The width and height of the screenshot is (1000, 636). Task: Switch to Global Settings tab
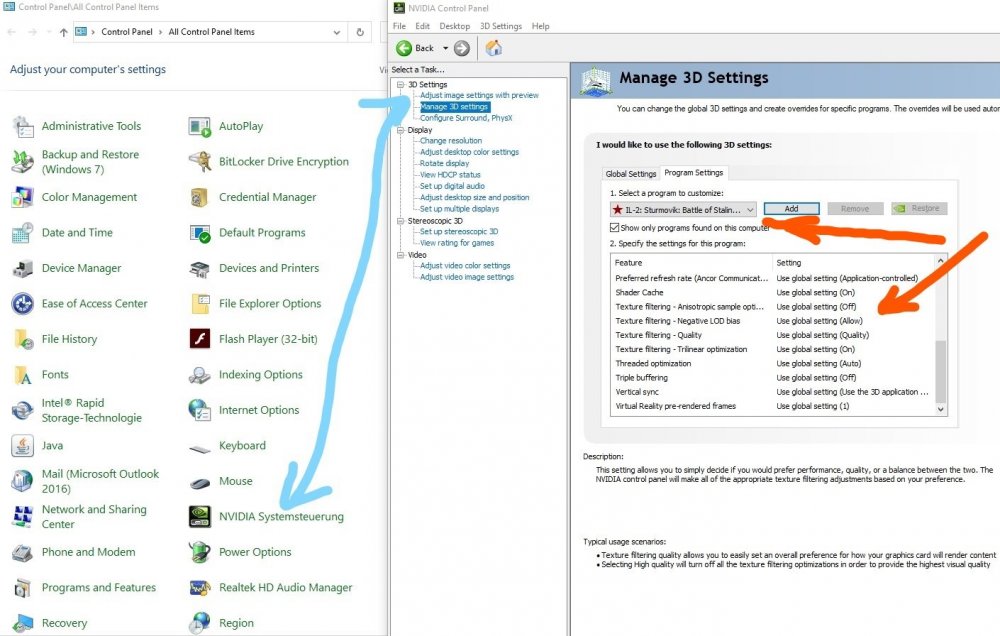tap(631, 174)
